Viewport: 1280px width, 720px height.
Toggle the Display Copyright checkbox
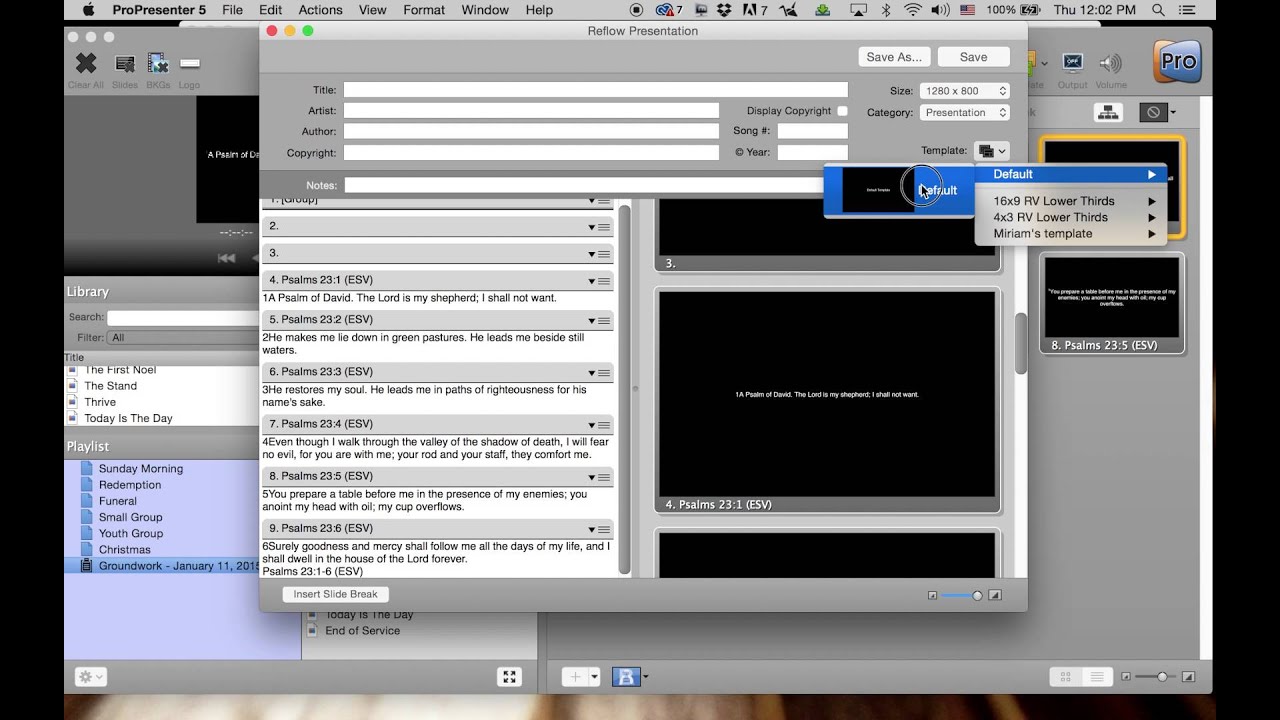click(842, 111)
